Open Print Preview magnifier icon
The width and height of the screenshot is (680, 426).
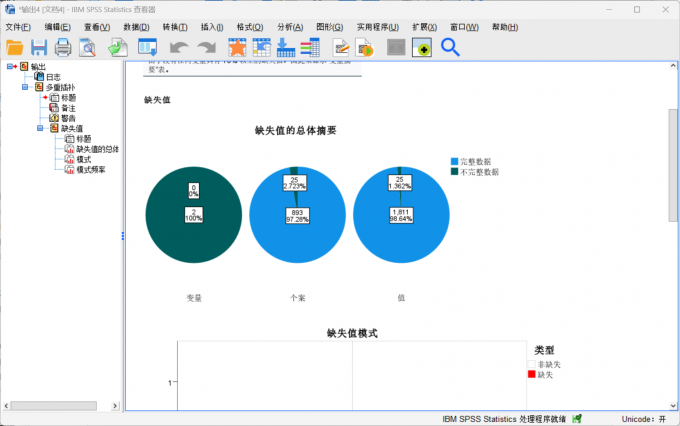pos(87,47)
